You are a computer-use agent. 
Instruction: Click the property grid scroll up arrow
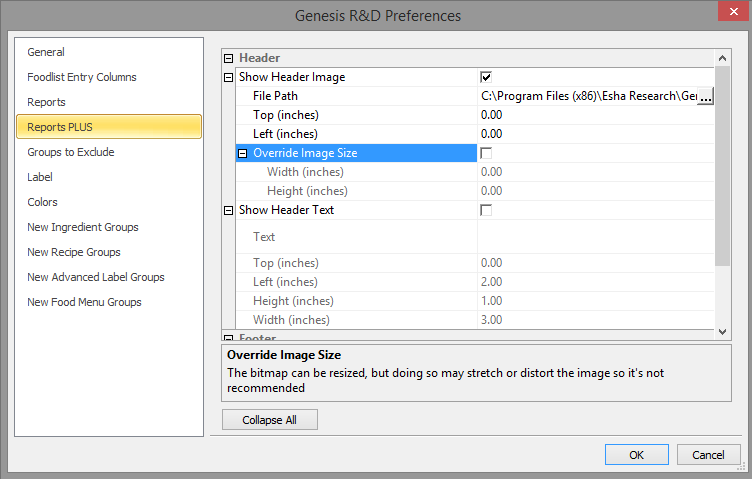[x=722, y=58]
